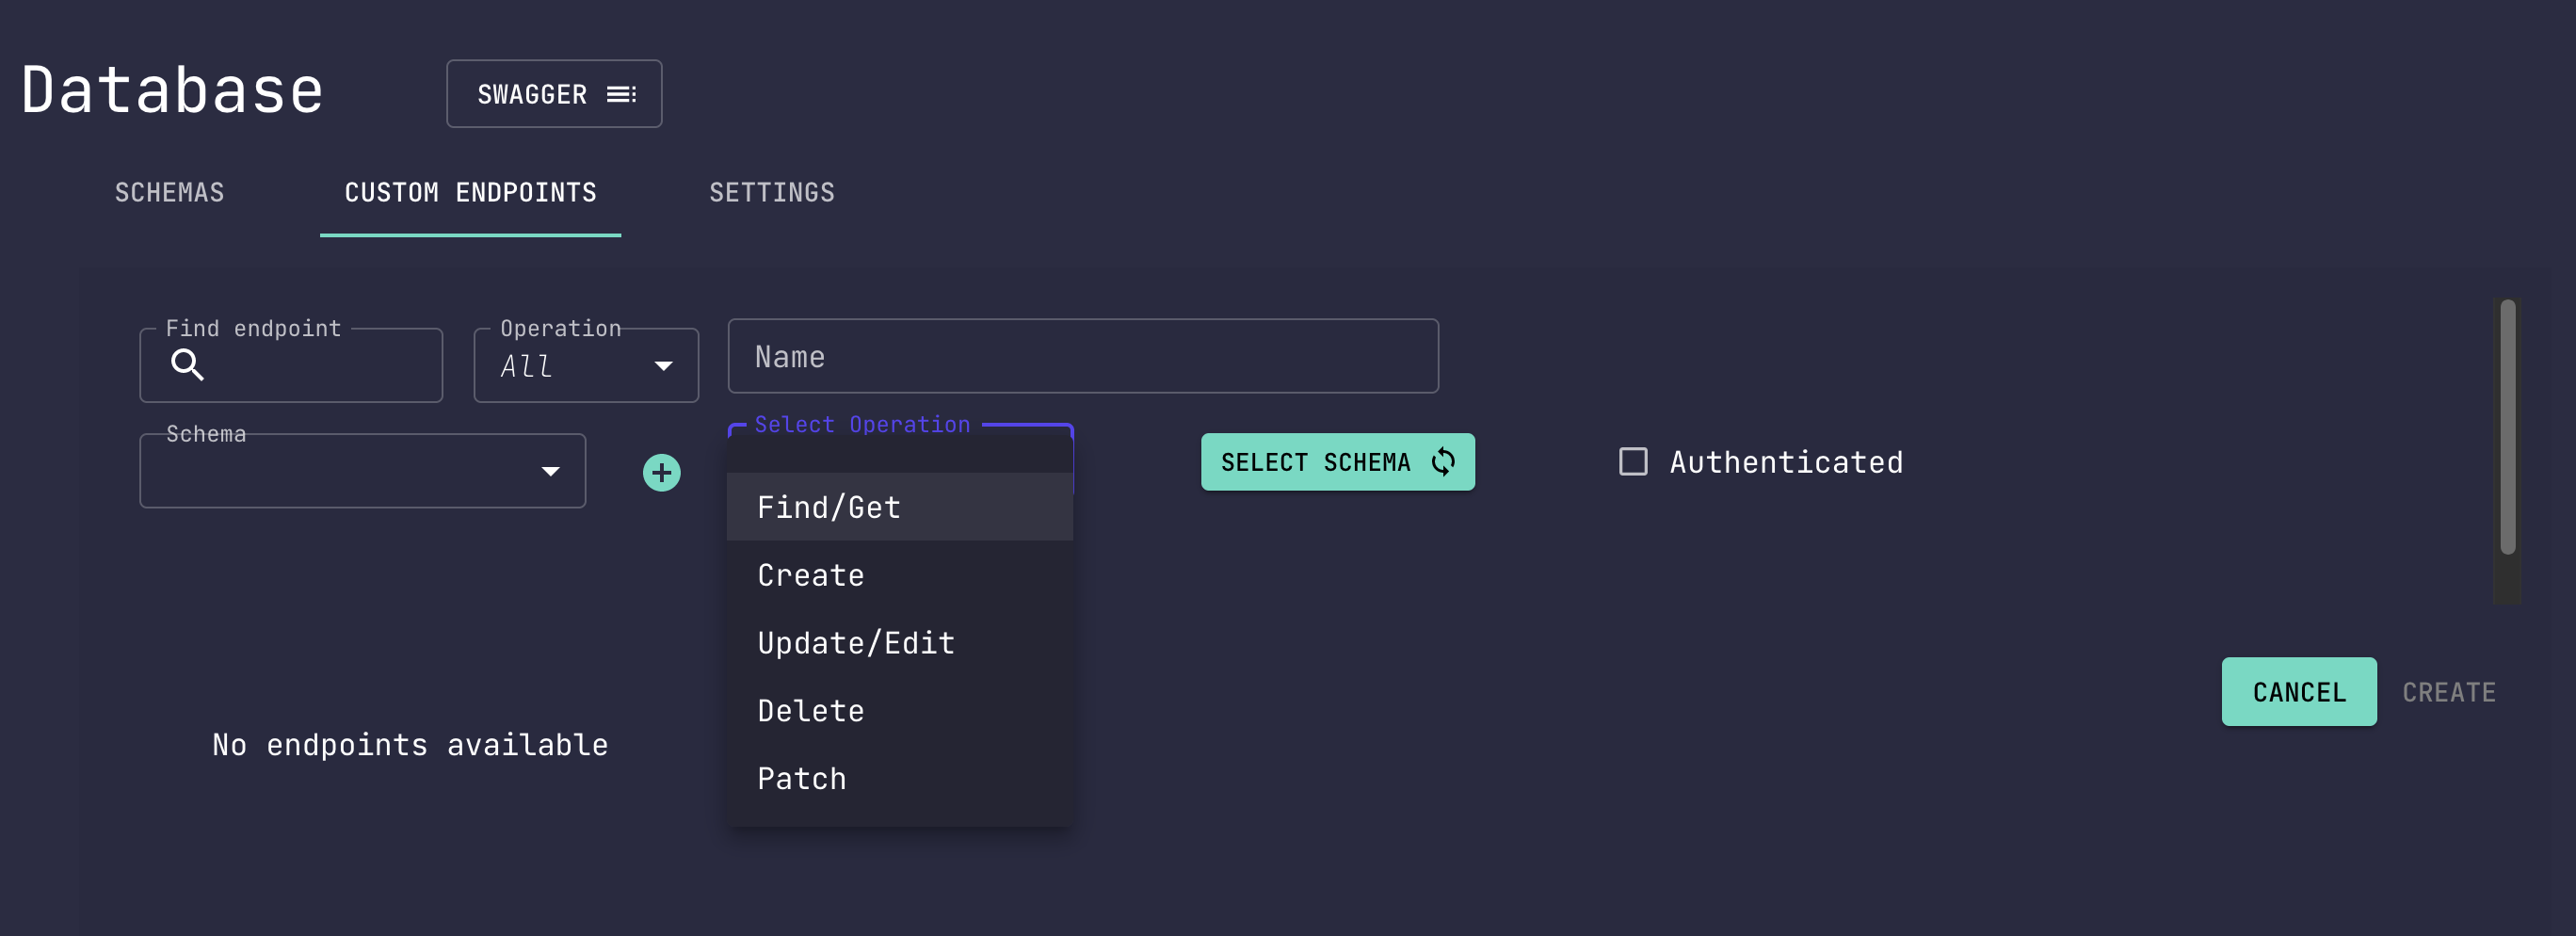Click the vertical scrollbar thumb in form panel

click(2508, 427)
